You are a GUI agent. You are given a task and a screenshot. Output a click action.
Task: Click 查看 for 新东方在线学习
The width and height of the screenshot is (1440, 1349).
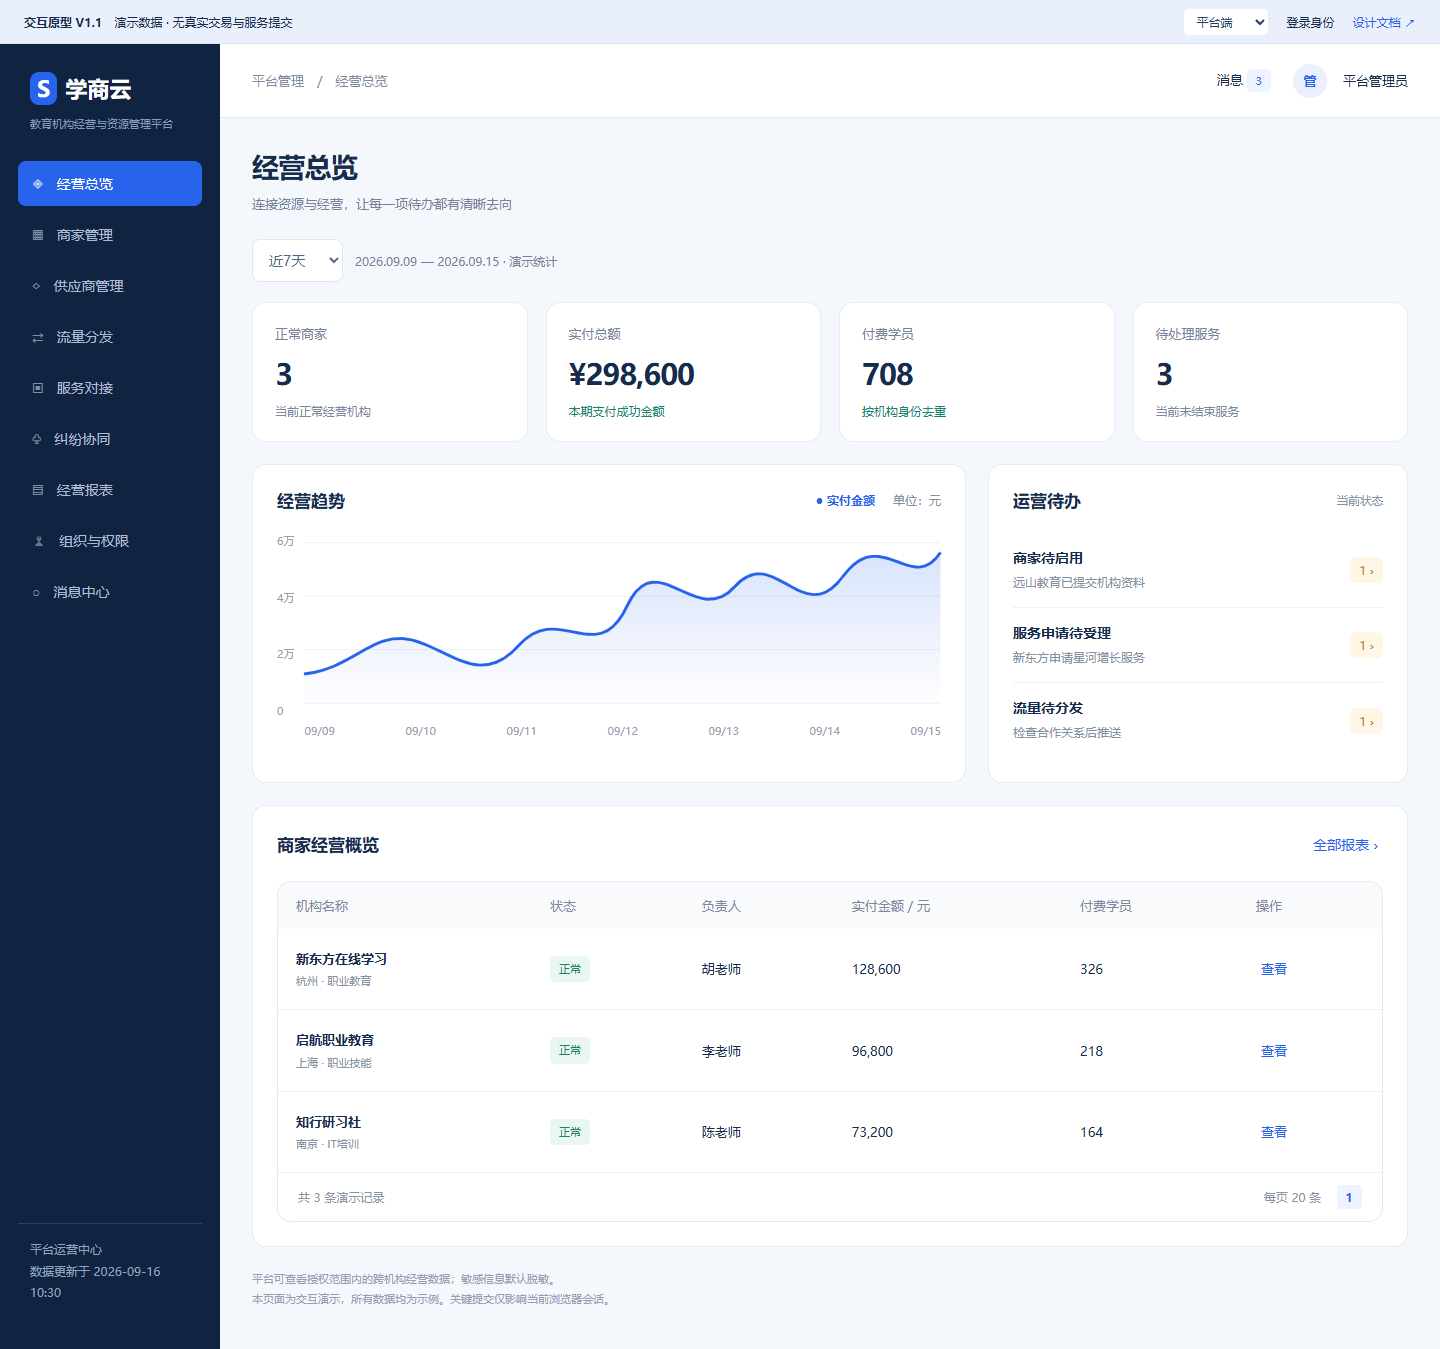pyautogui.click(x=1274, y=969)
